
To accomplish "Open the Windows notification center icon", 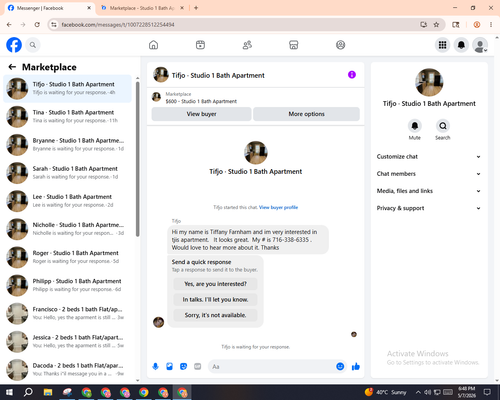I will (487, 392).
